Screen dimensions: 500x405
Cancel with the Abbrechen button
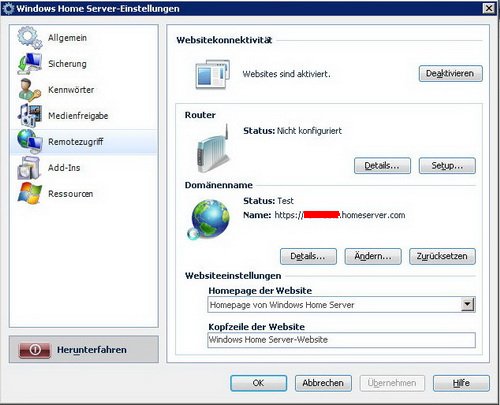pos(323,383)
